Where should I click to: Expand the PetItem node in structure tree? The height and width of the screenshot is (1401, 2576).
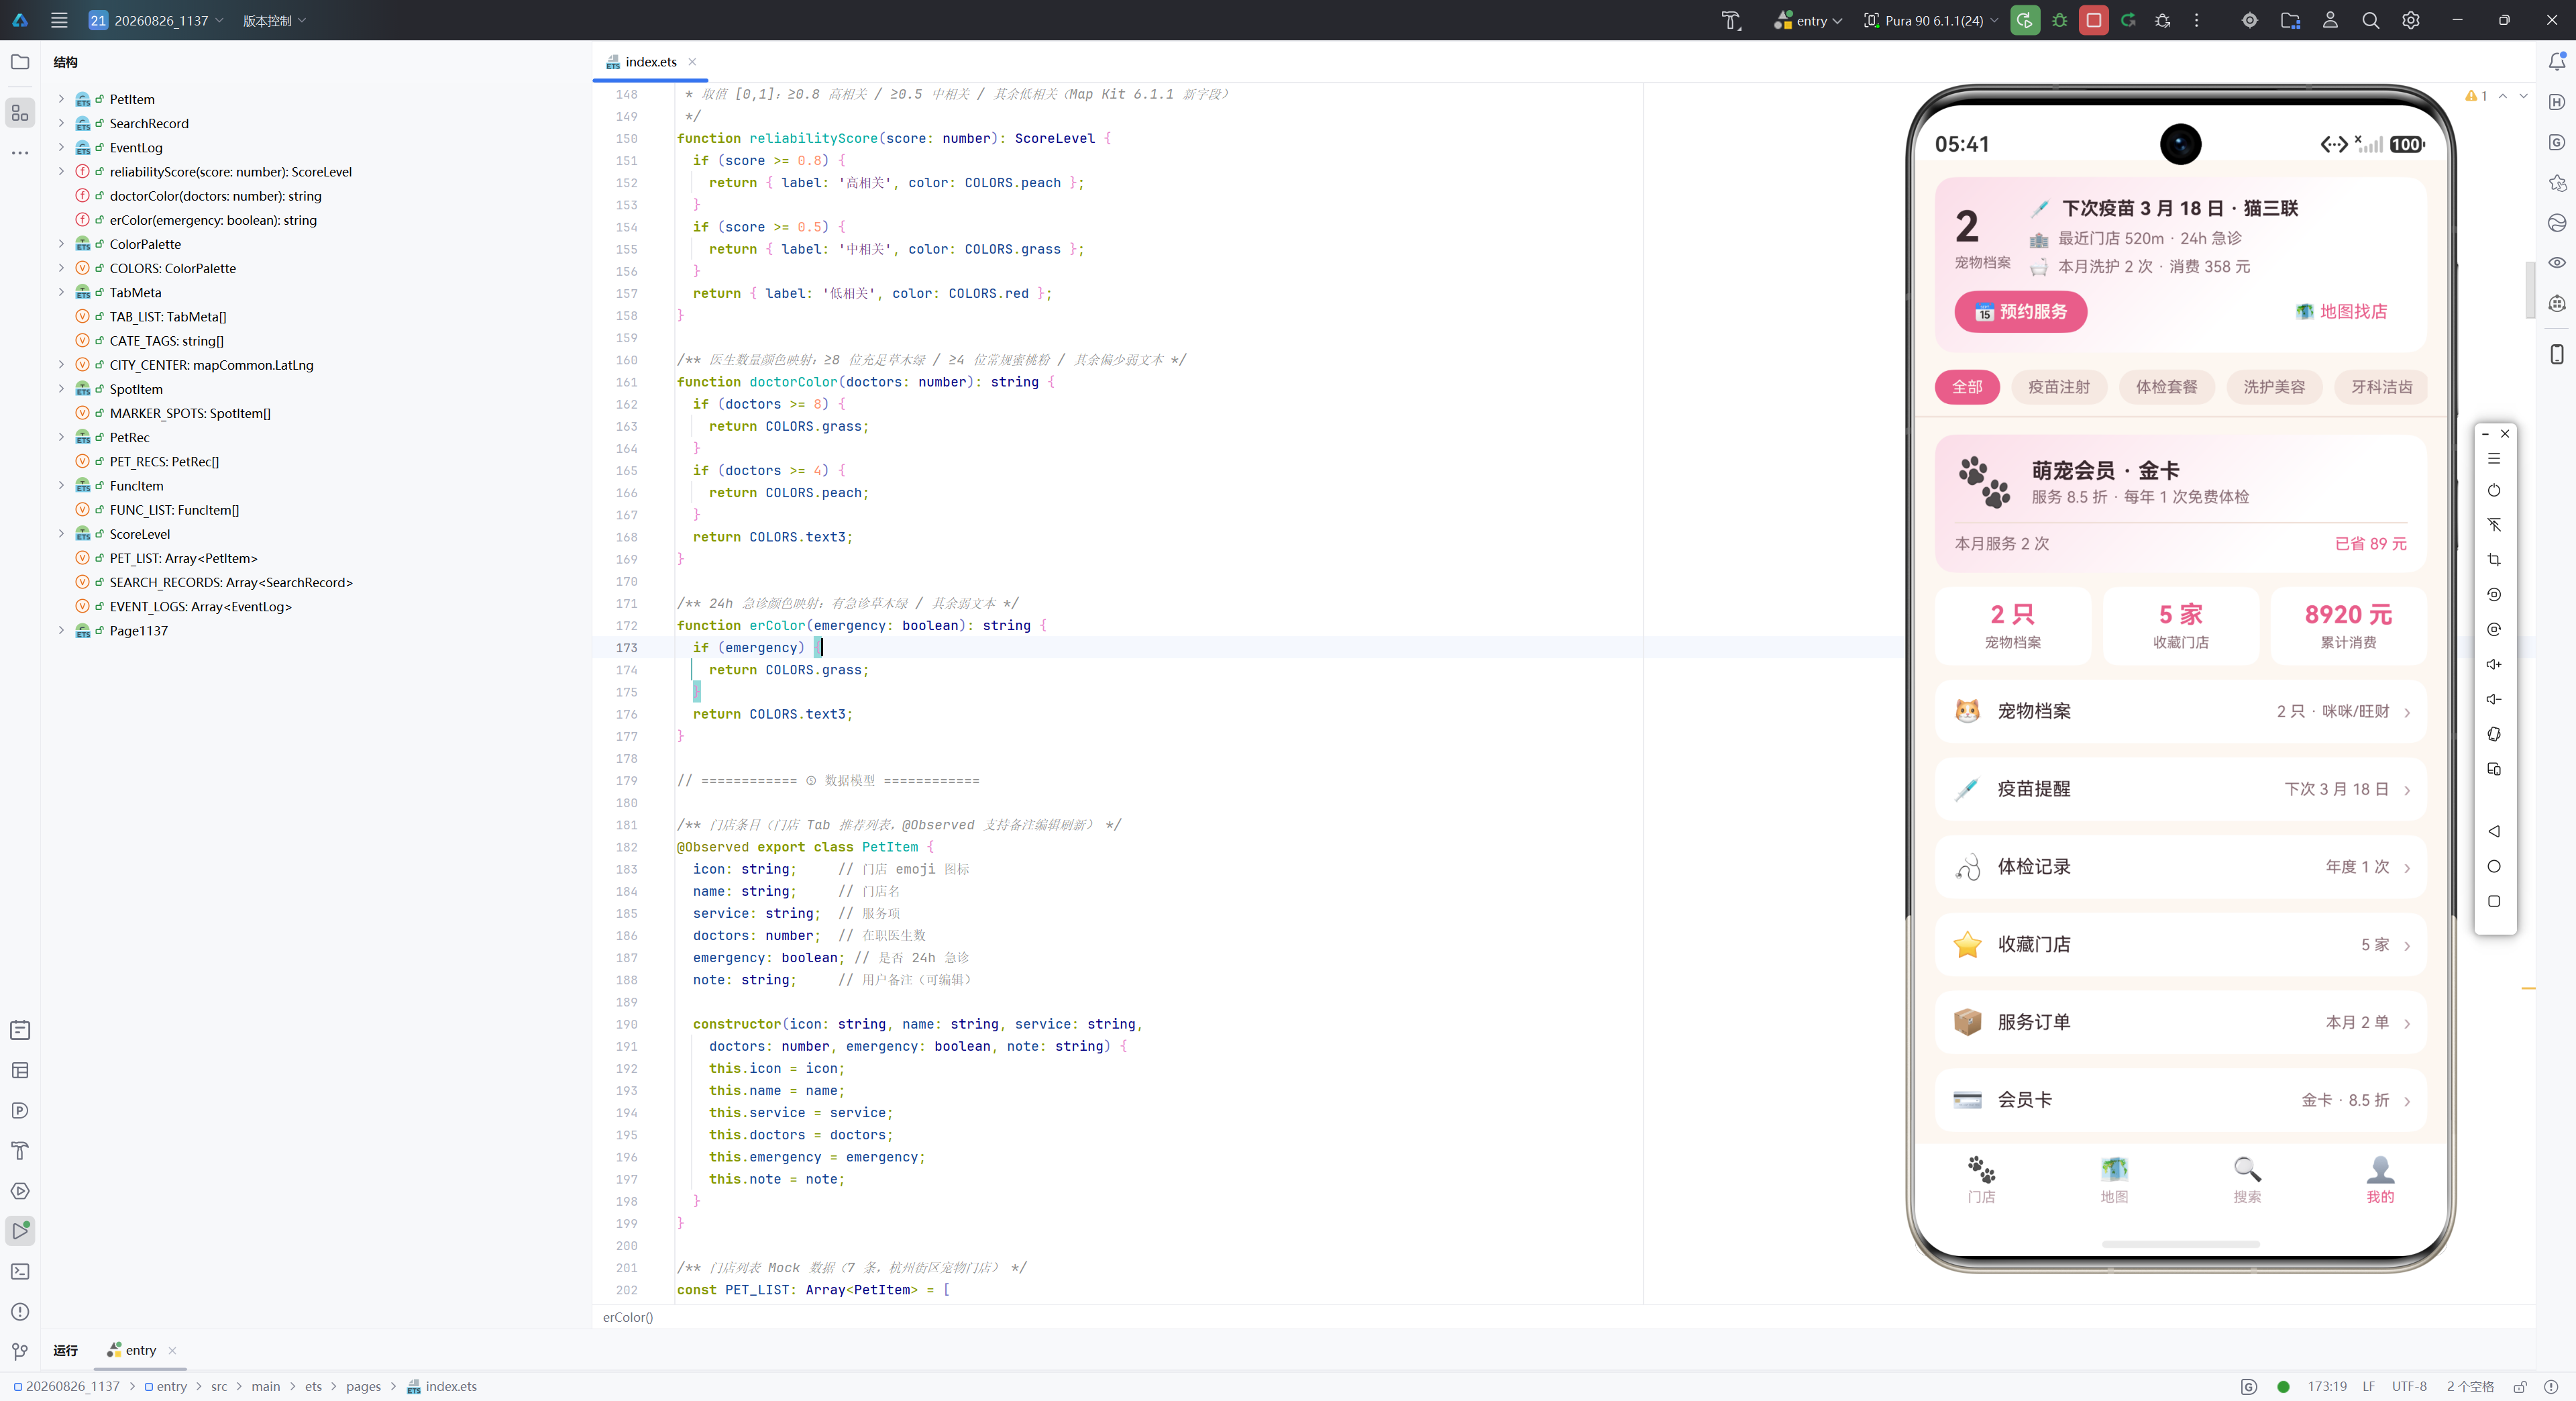[x=61, y=99]
